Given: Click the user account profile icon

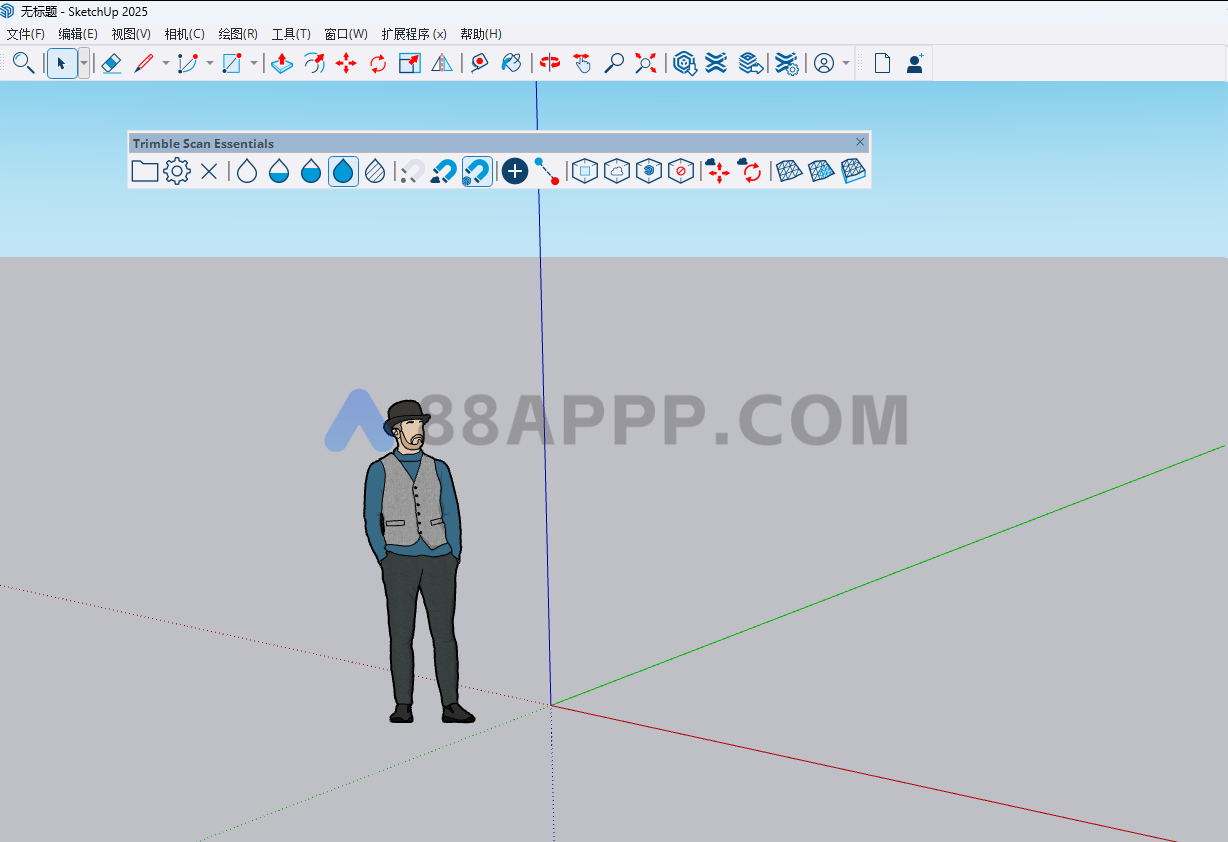Looking at the screenshot, I should coord(823,63).
